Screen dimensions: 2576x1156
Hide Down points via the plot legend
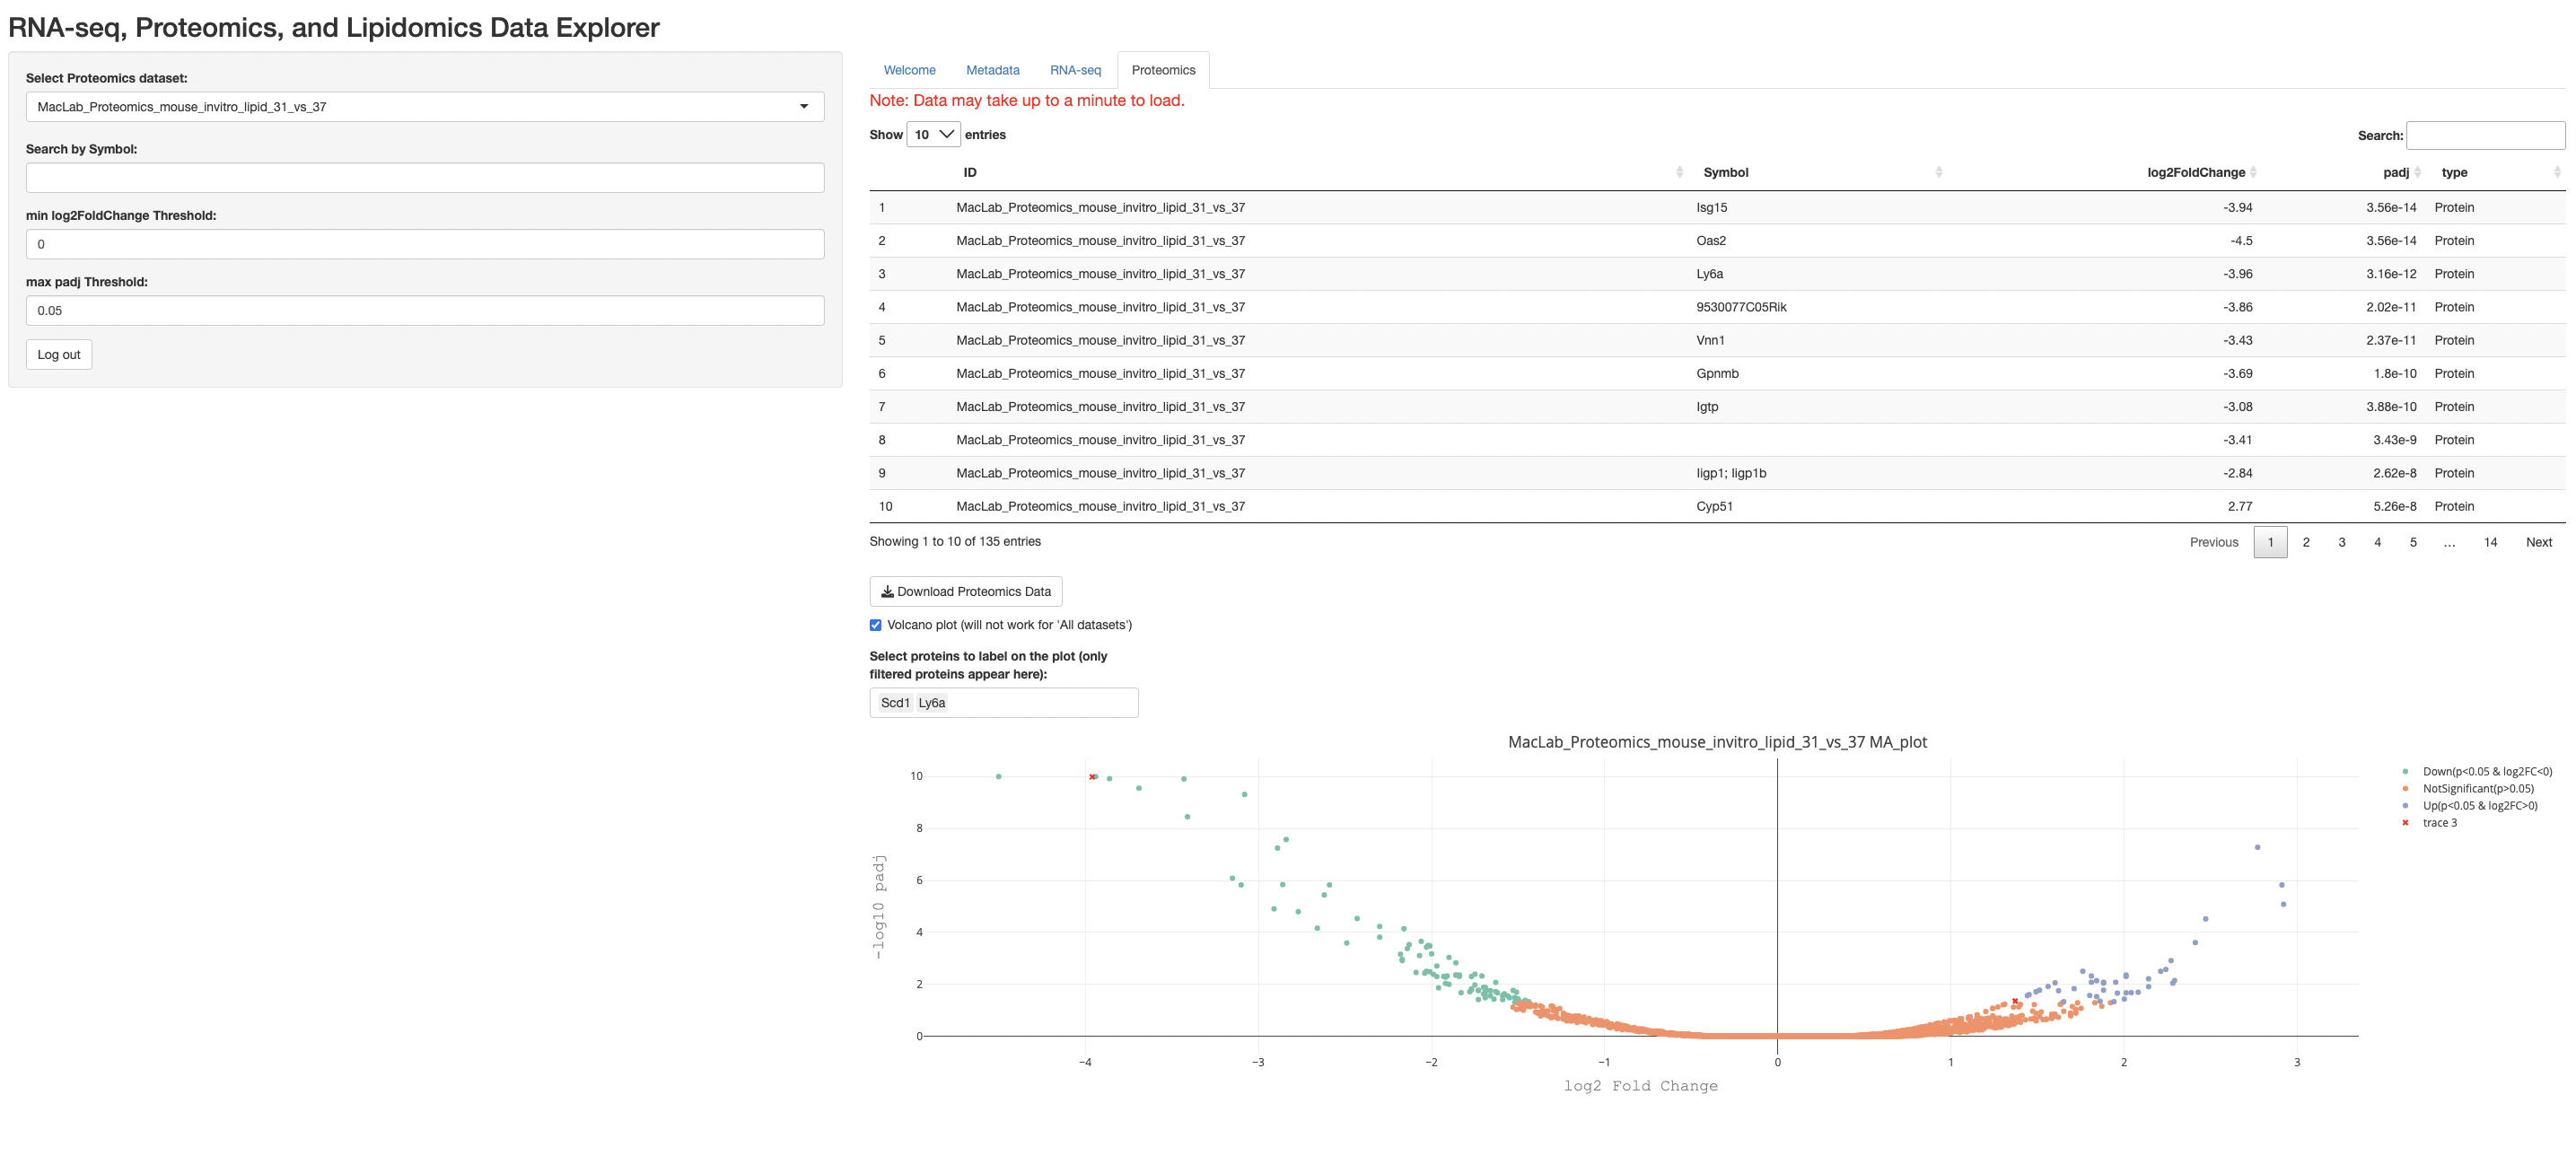click(x=2408, y=771)
